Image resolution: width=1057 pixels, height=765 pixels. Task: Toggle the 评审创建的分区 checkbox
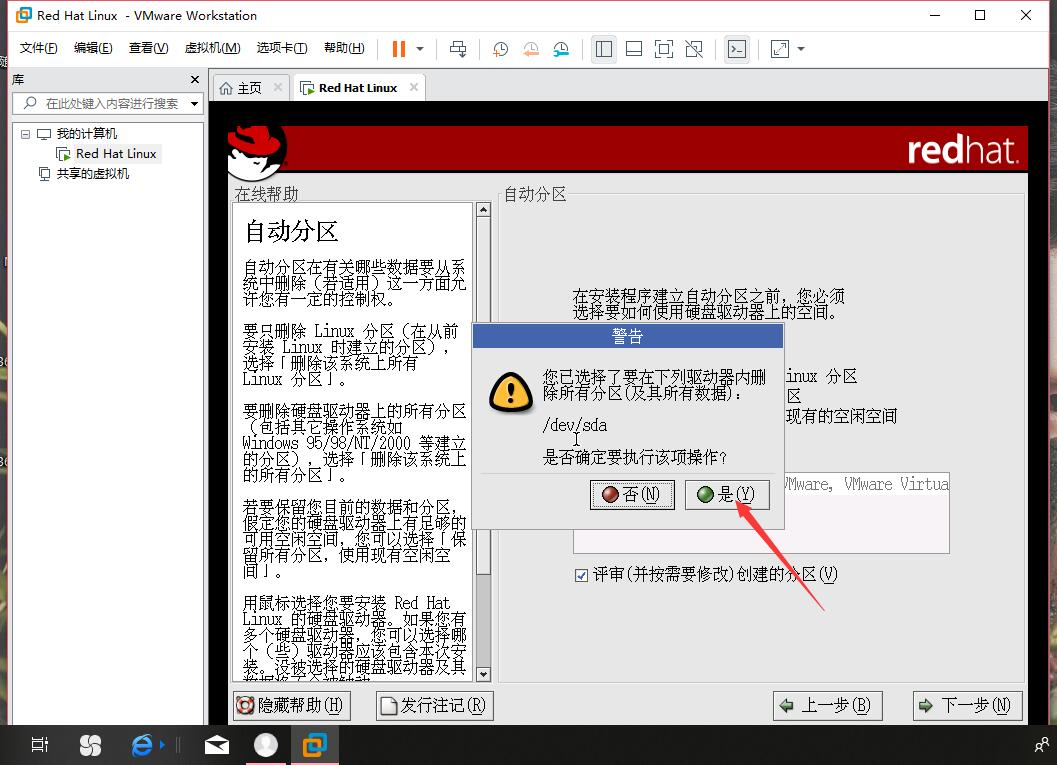point(581,575)
